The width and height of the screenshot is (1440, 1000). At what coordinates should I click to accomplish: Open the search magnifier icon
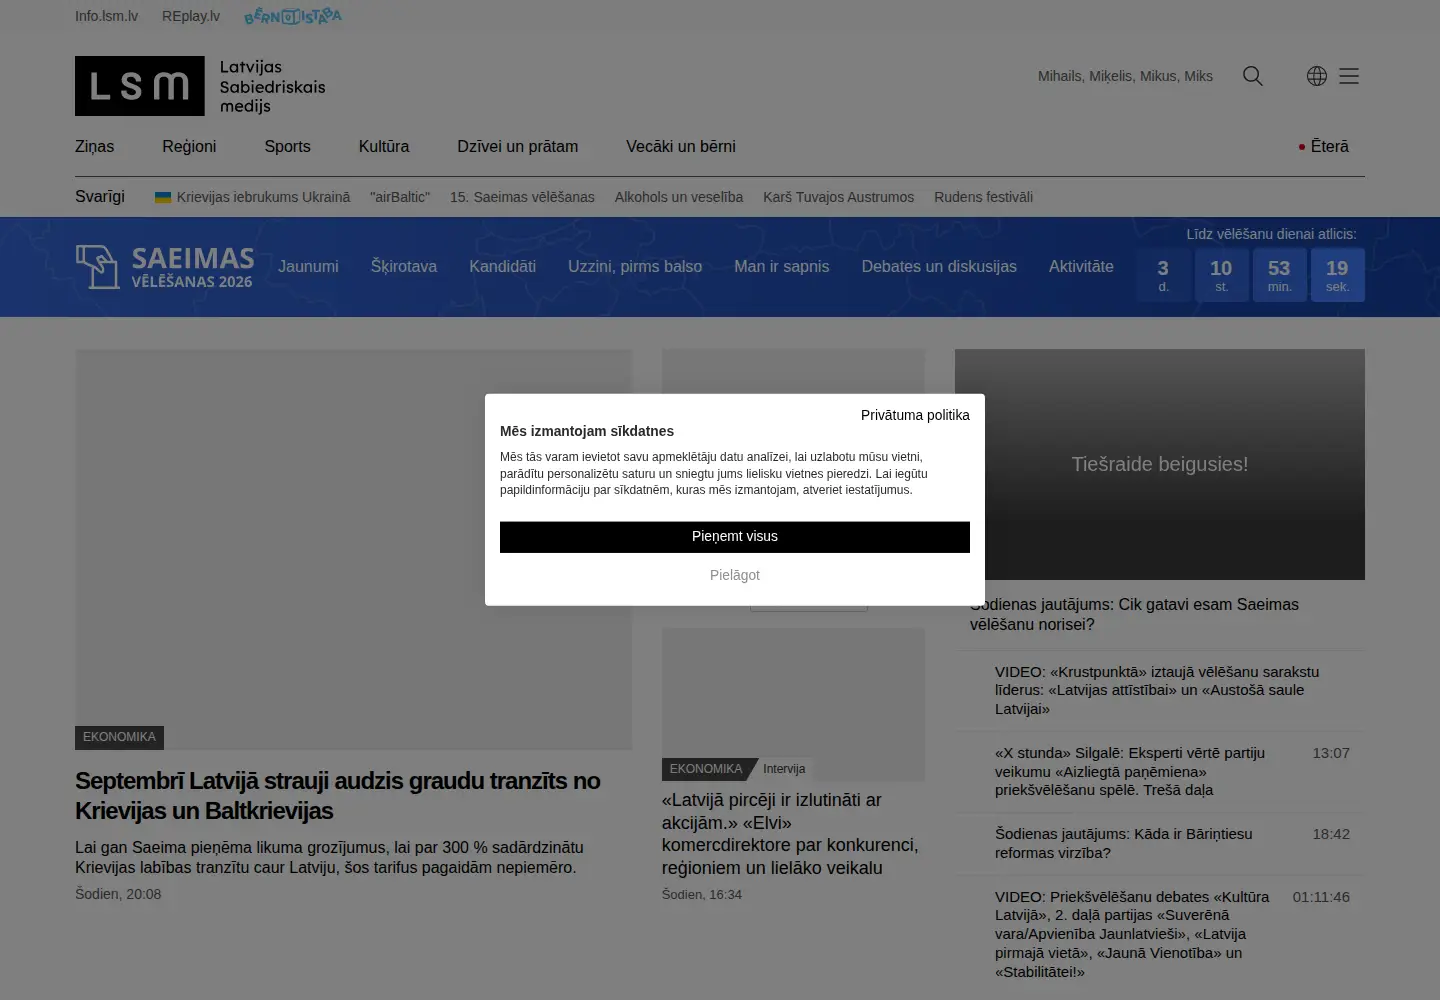[x=1253, y=76]
